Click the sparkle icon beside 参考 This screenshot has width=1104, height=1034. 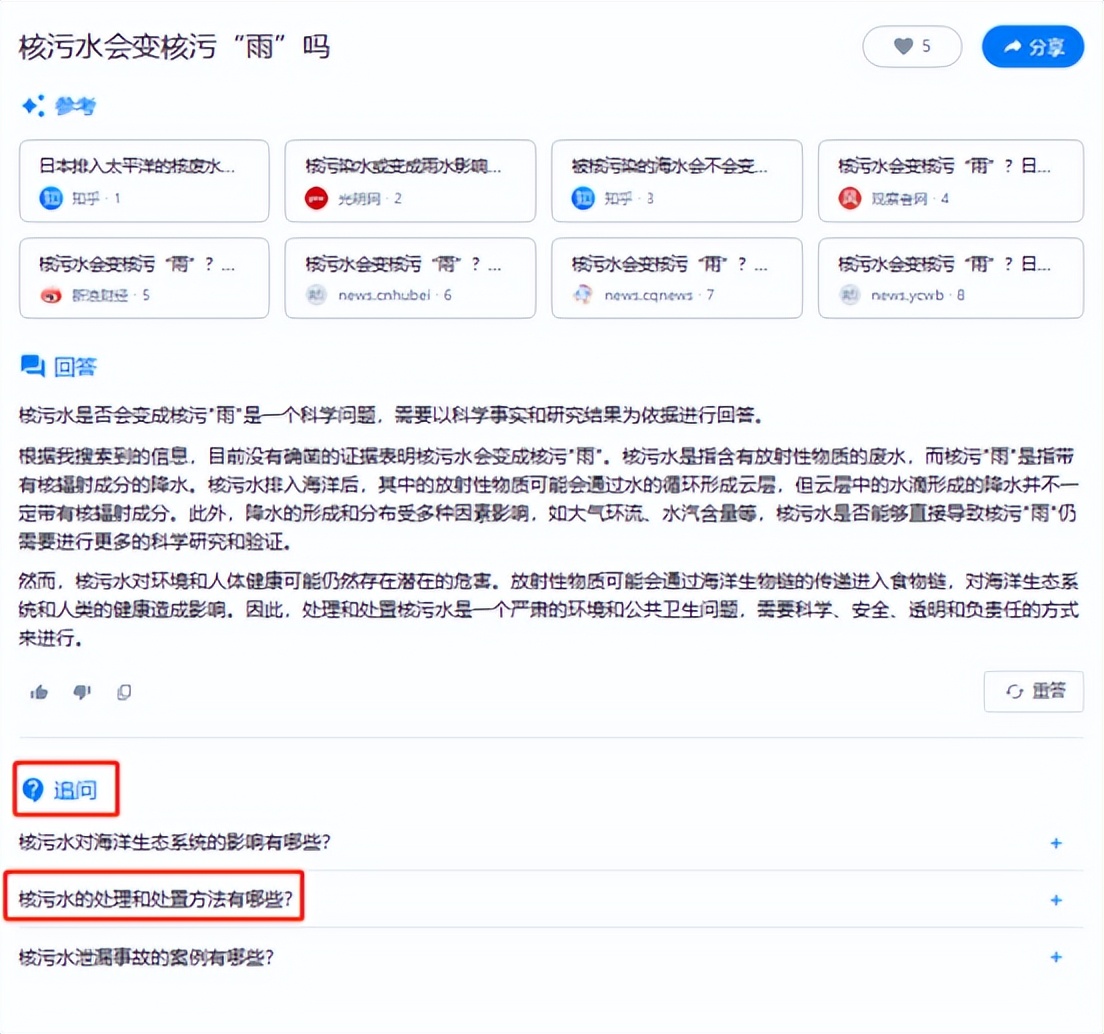point(28,105)
